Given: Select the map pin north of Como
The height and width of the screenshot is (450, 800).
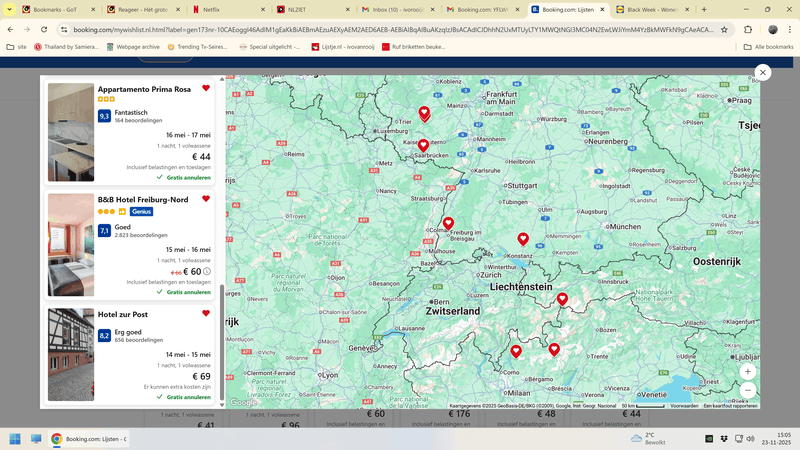Looking at the screenshot, I should [x=516, y=351].
